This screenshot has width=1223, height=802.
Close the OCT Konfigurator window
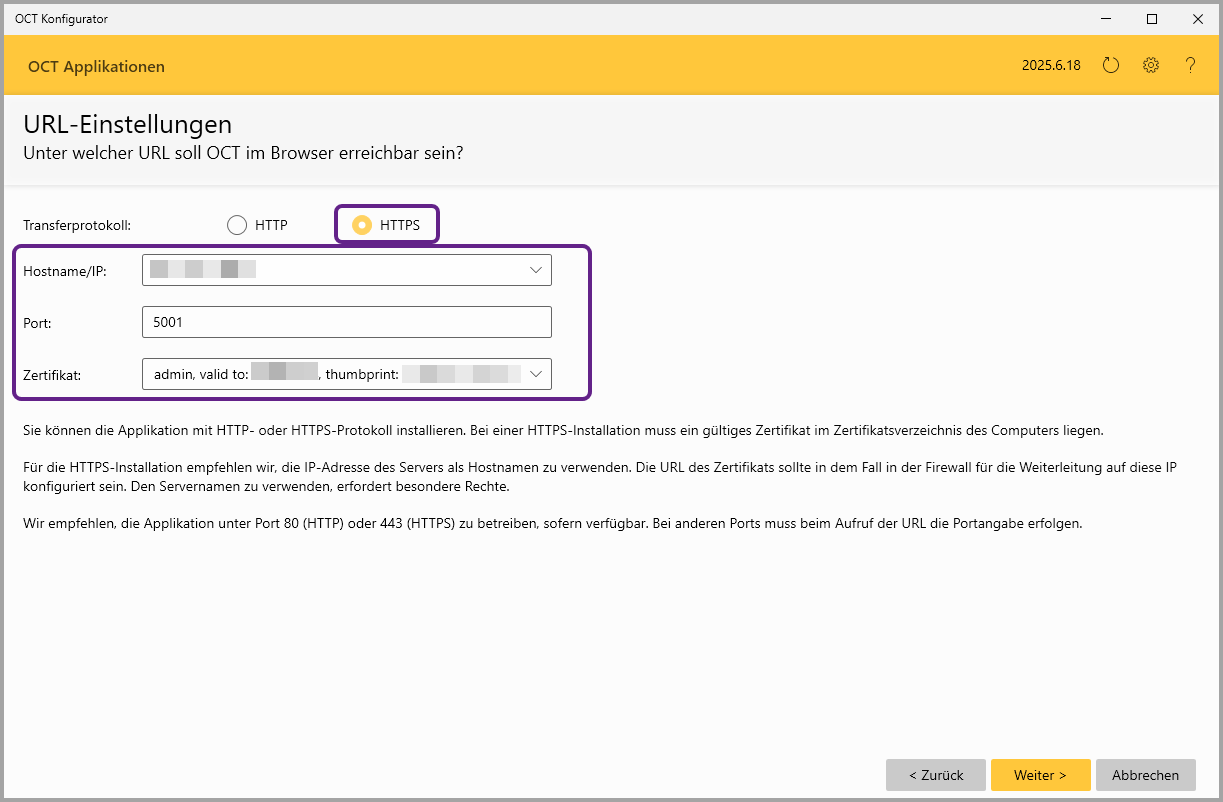point(1197,19)
